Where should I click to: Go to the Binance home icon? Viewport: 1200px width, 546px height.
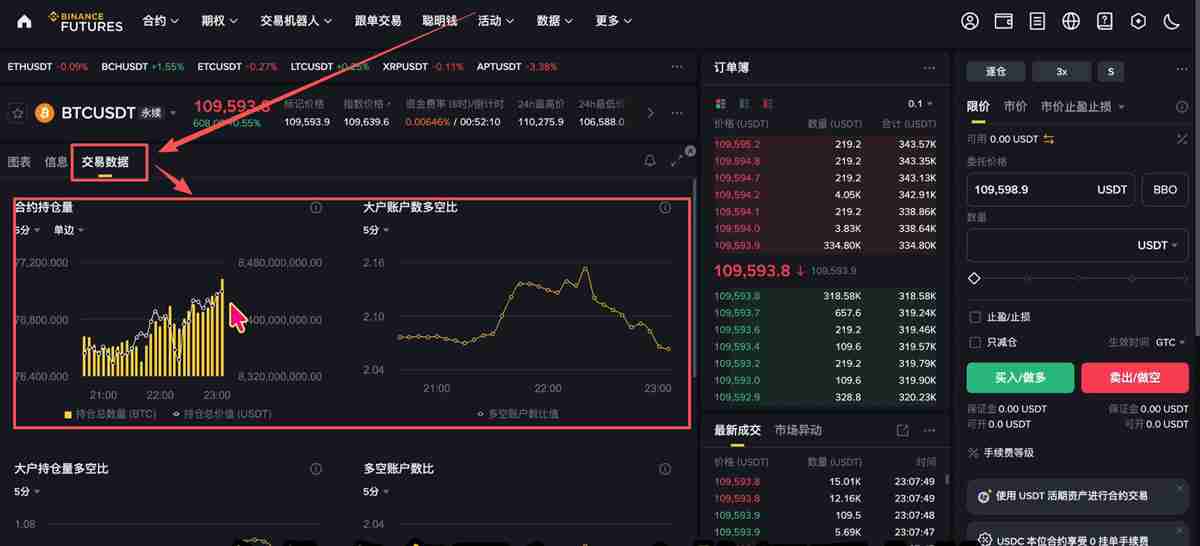pos(24,21)
